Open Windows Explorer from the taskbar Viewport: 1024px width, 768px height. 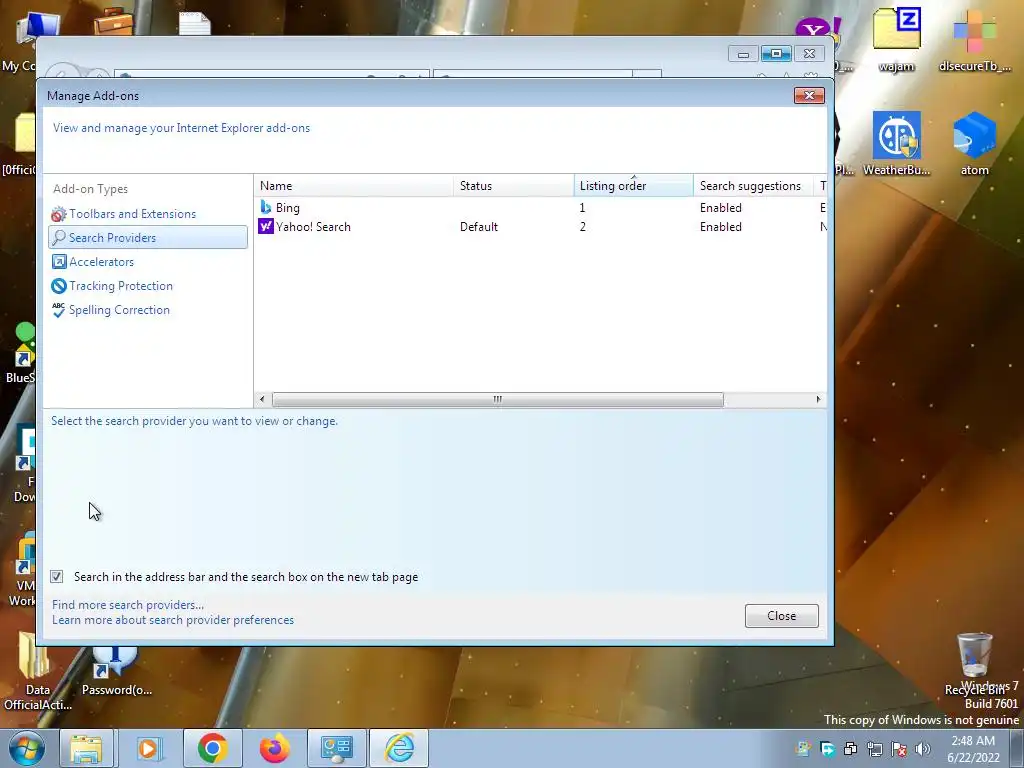[x=86, y=748]
